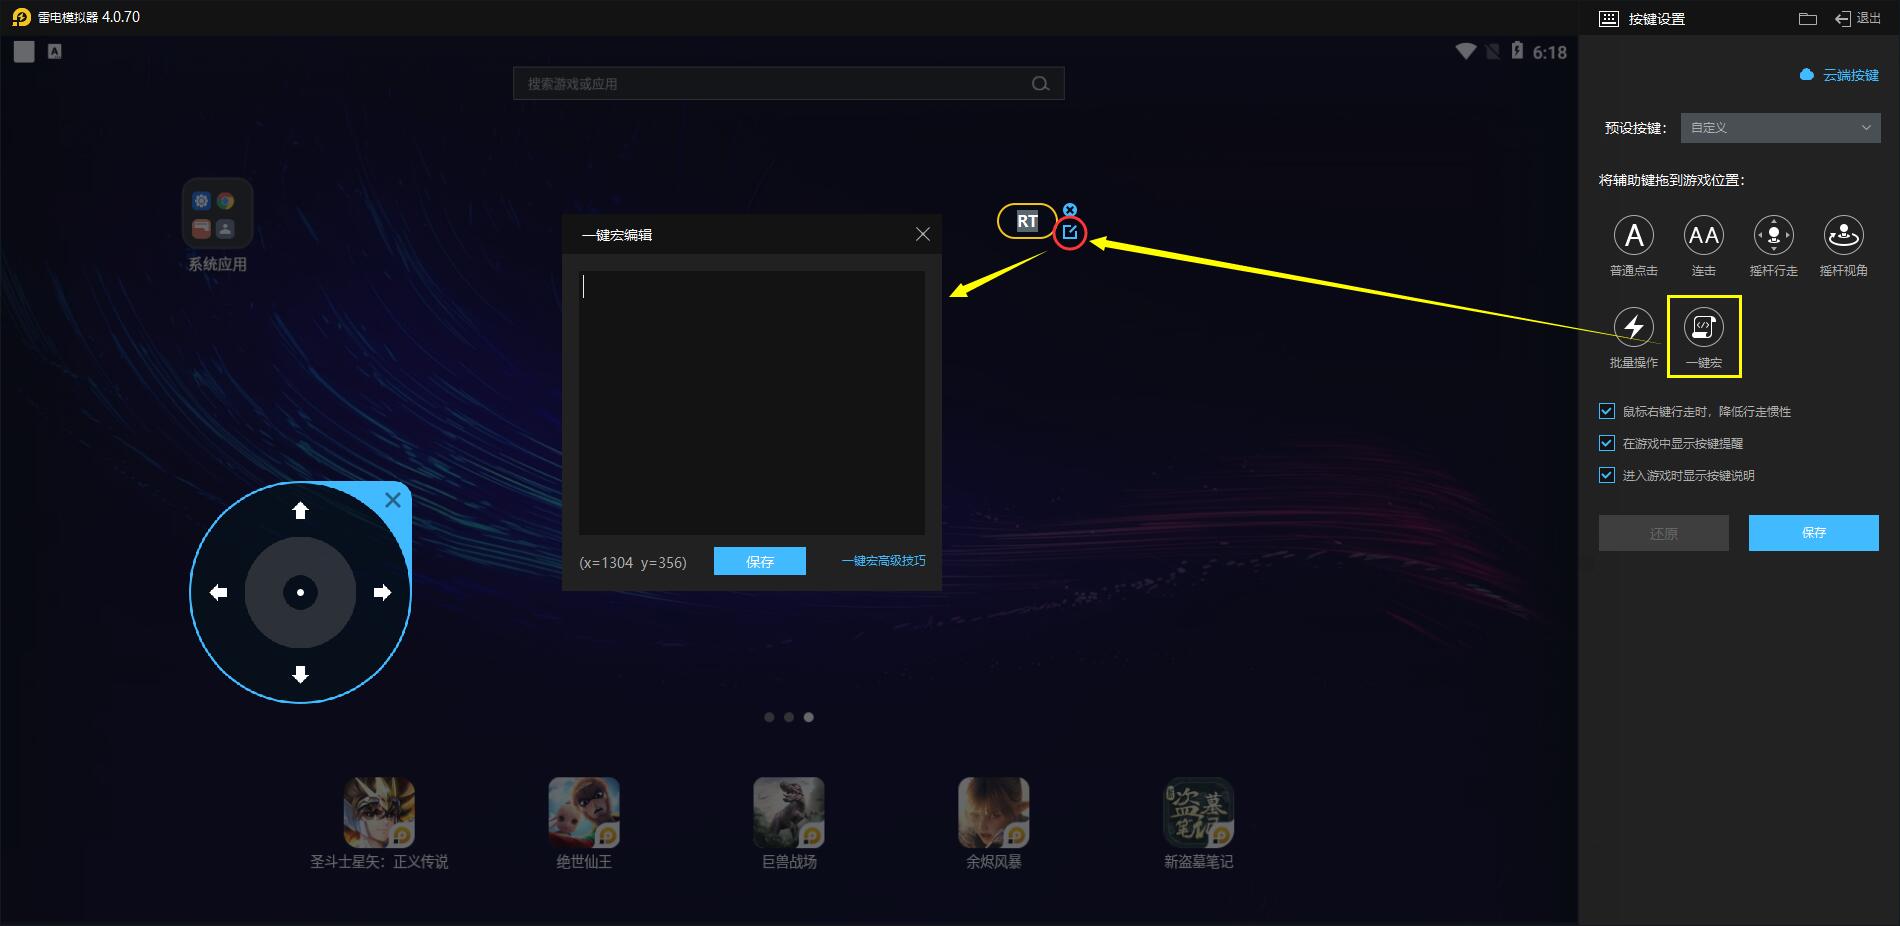Toggle 在游戏中显示按键提醒 checkbox
The image size is (1900, 926).
point(1607,443)
